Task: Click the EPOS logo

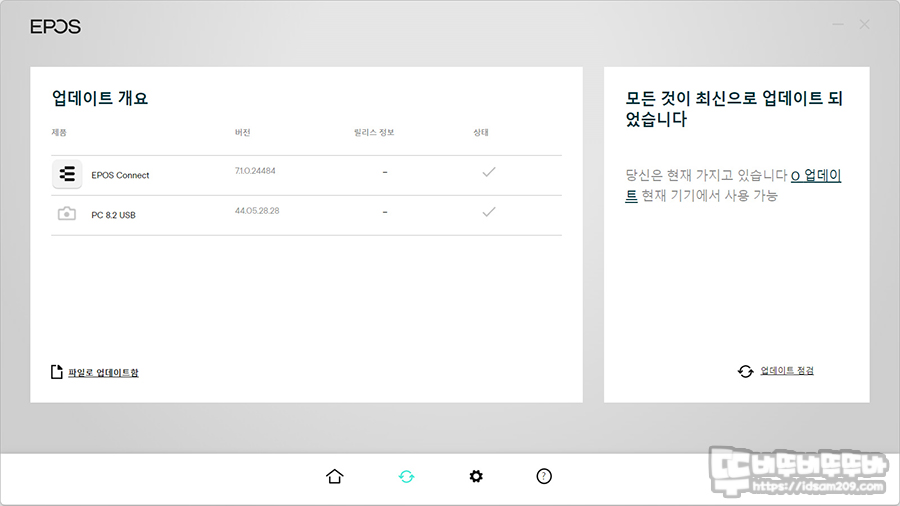Action: point(56,26)
